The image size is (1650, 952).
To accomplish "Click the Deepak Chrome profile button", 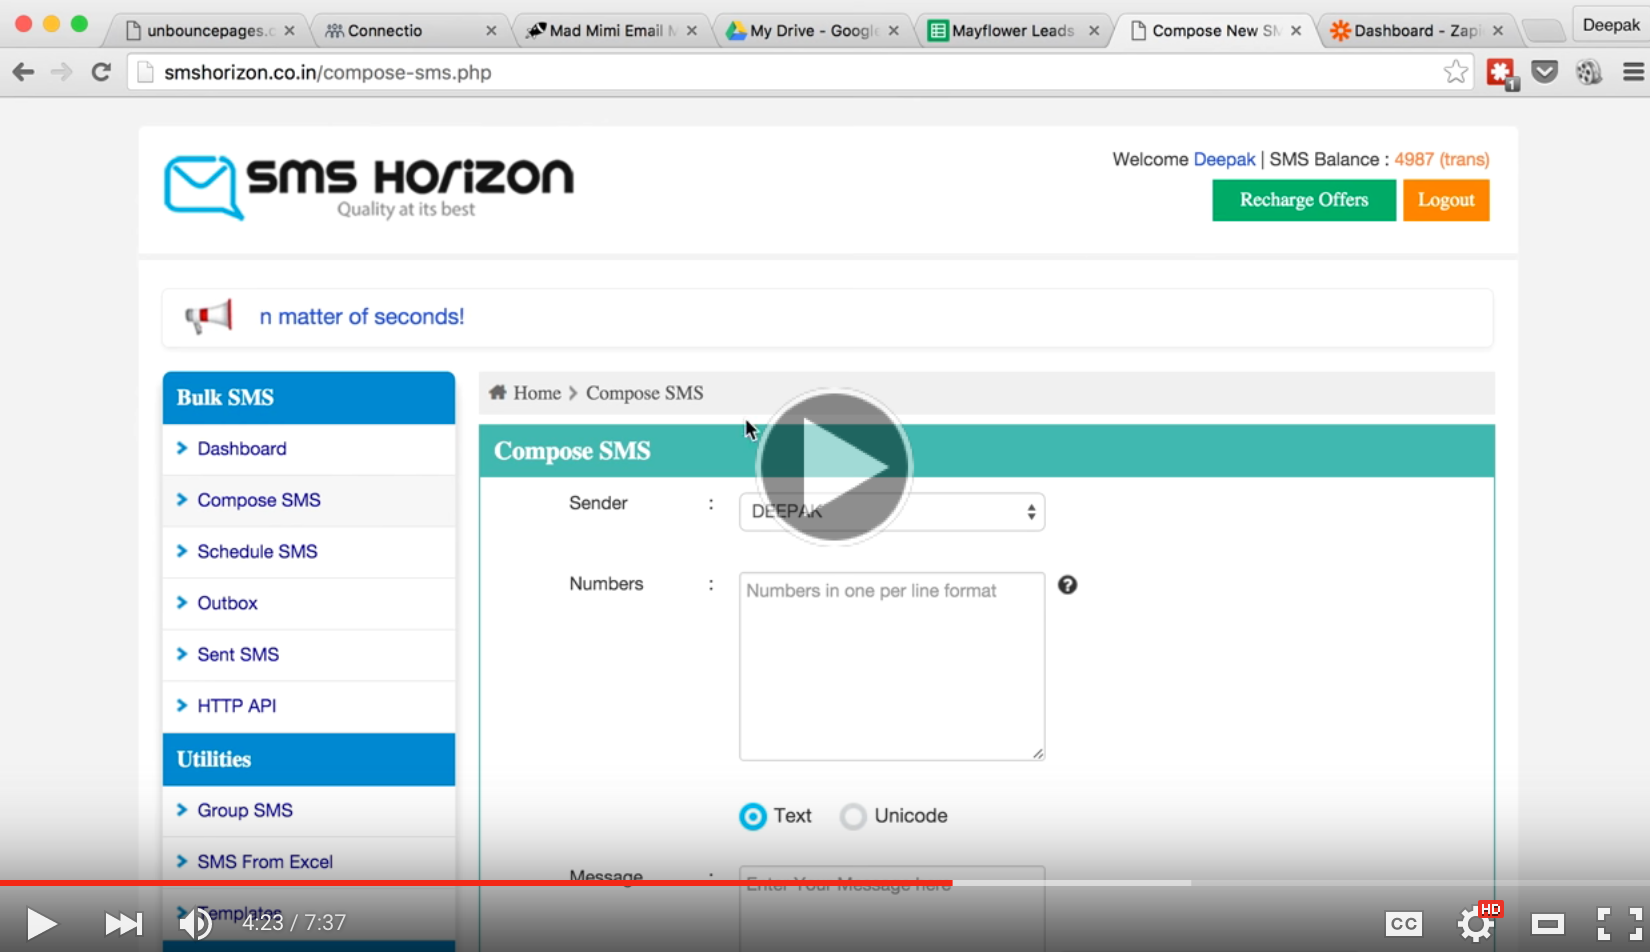I will coord(1611,25).
